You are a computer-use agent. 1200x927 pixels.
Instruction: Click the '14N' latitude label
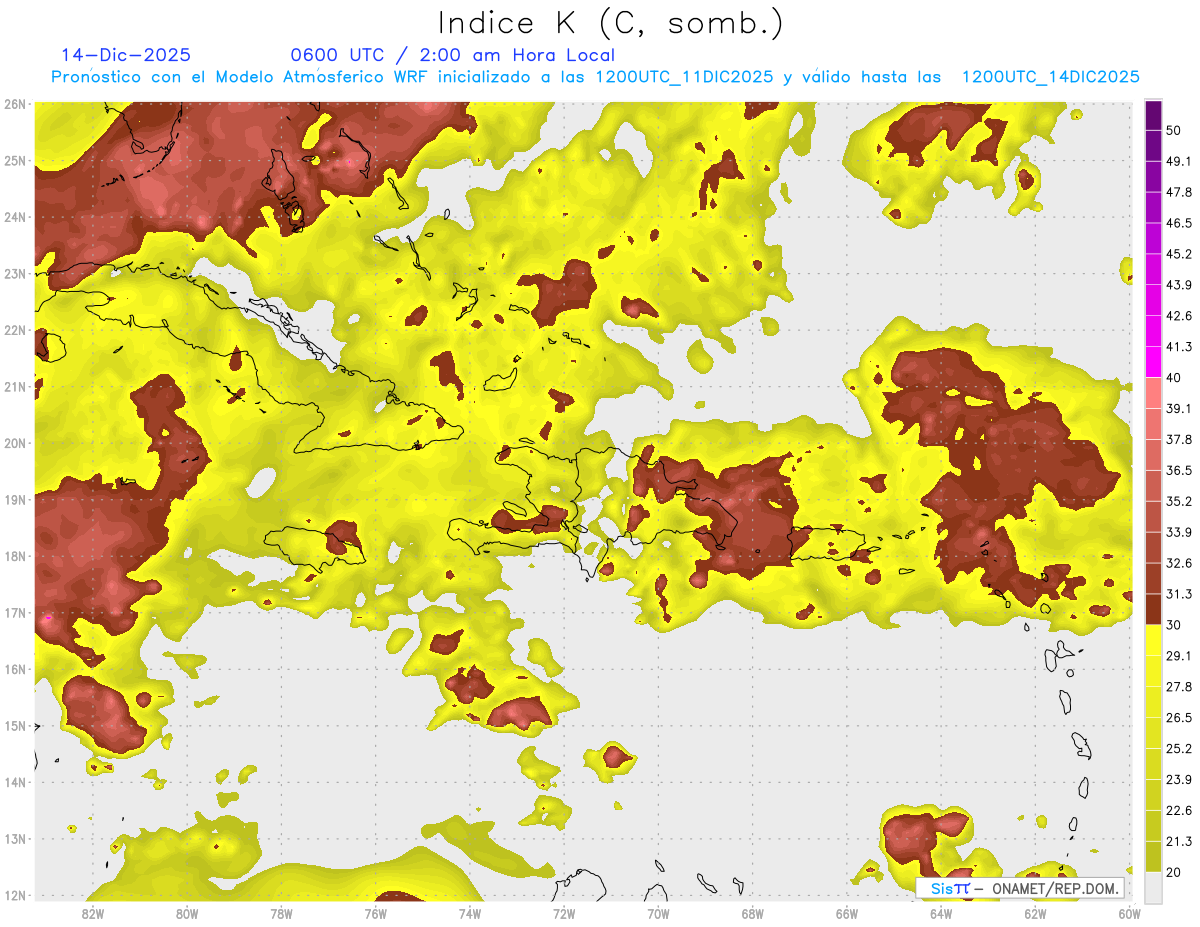(15, 782)
